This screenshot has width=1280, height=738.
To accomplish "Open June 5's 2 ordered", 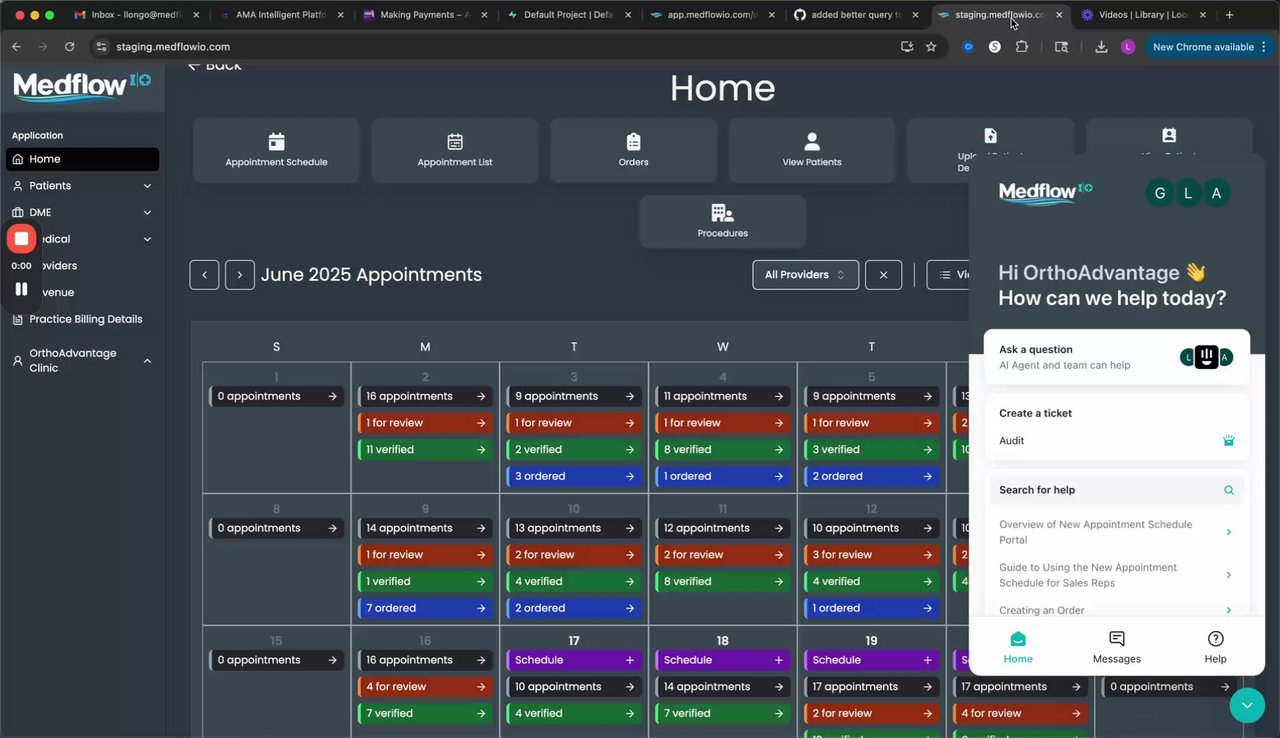I will click(x=871, y=476).
